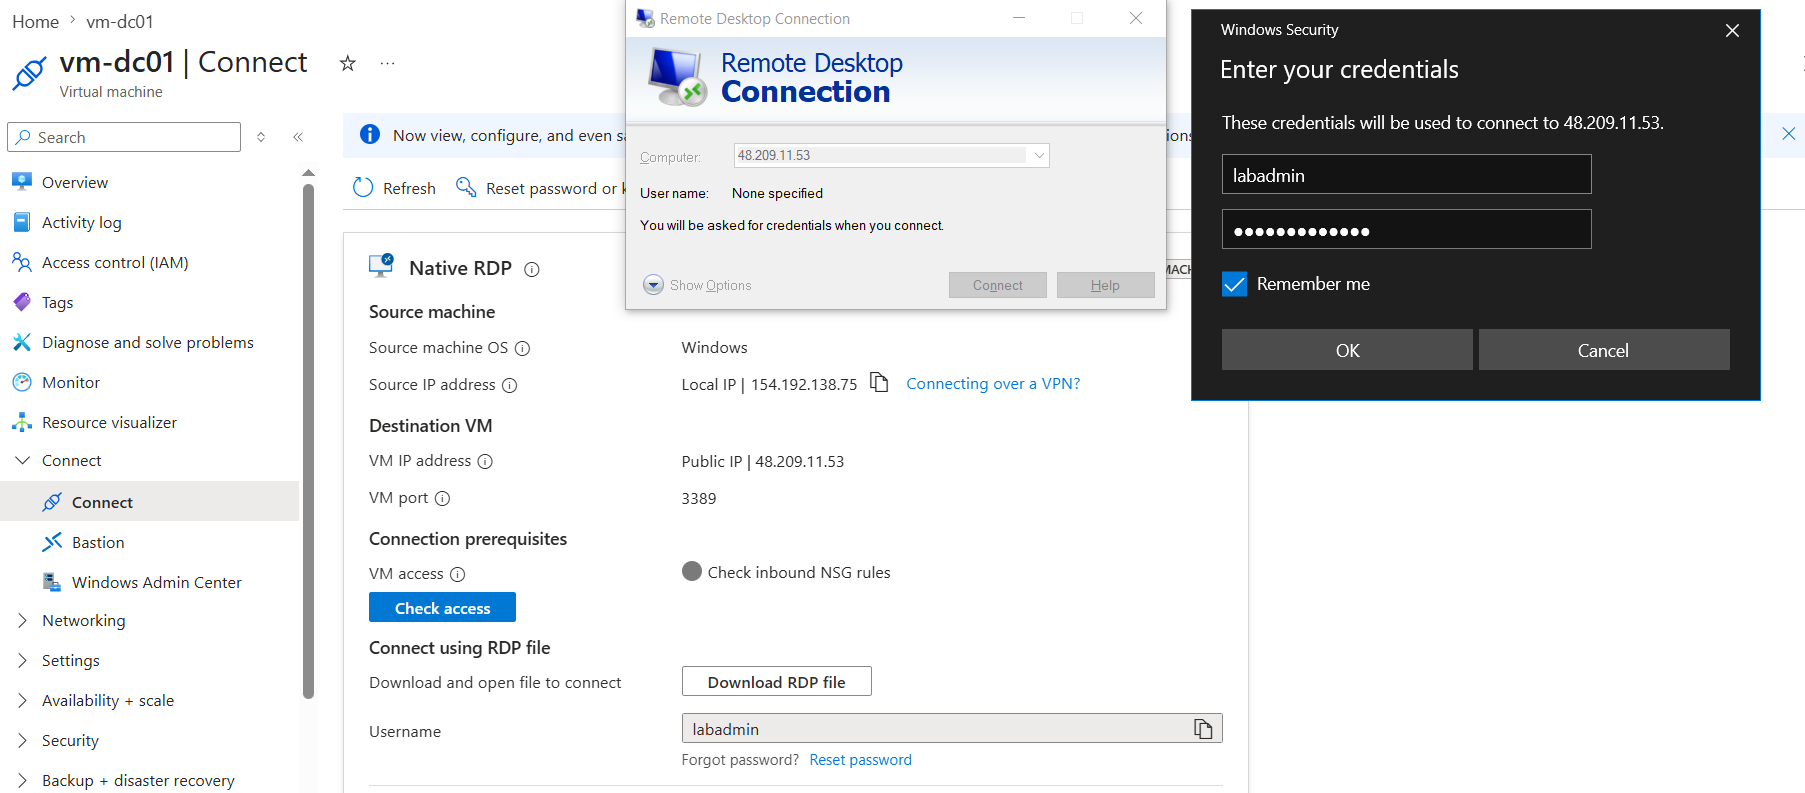
Task: Copy the local IP address 154.192.138.75
Action: (879, 383)
